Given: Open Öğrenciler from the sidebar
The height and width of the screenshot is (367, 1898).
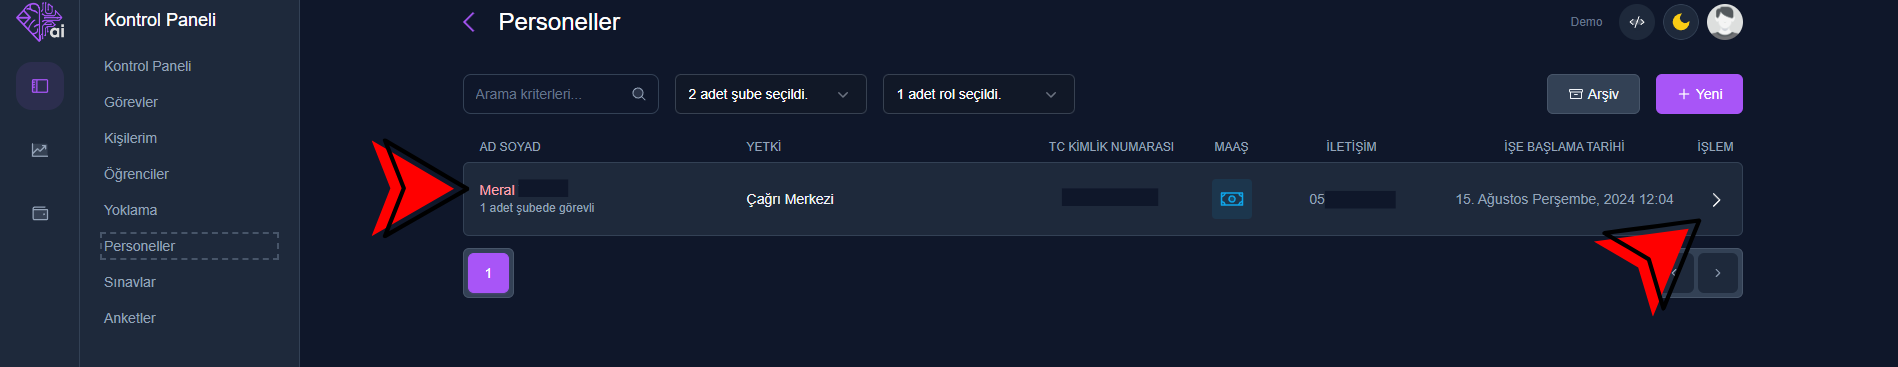Looking at the screenshot, I should [136, 174].
